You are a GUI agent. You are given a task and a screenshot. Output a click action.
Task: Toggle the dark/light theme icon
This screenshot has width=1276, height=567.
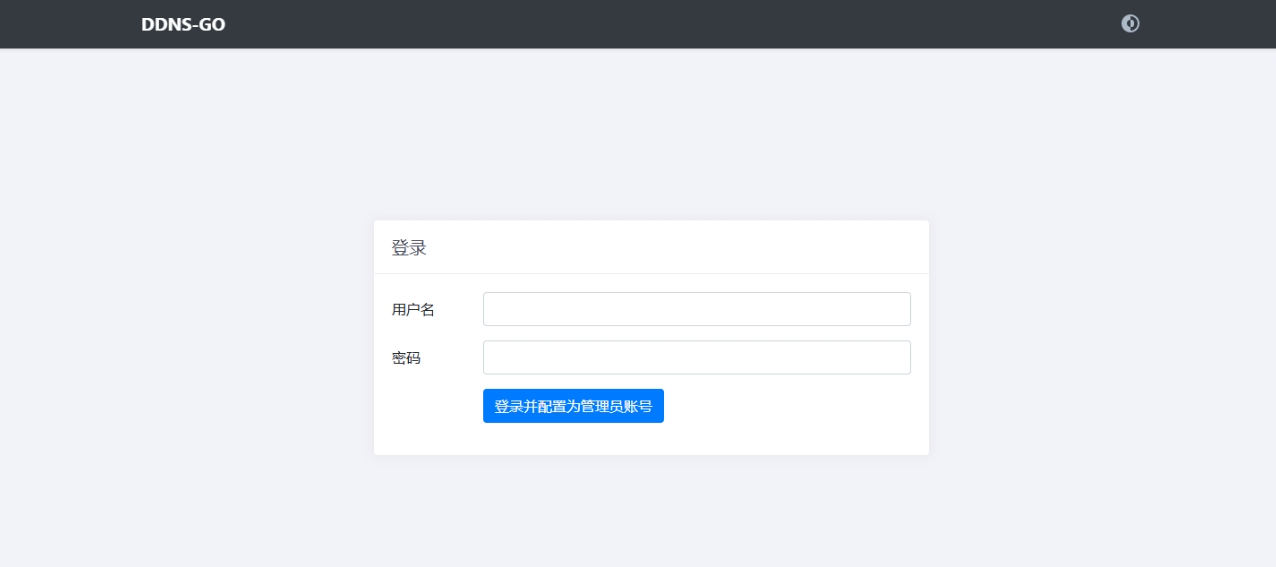1131,24
